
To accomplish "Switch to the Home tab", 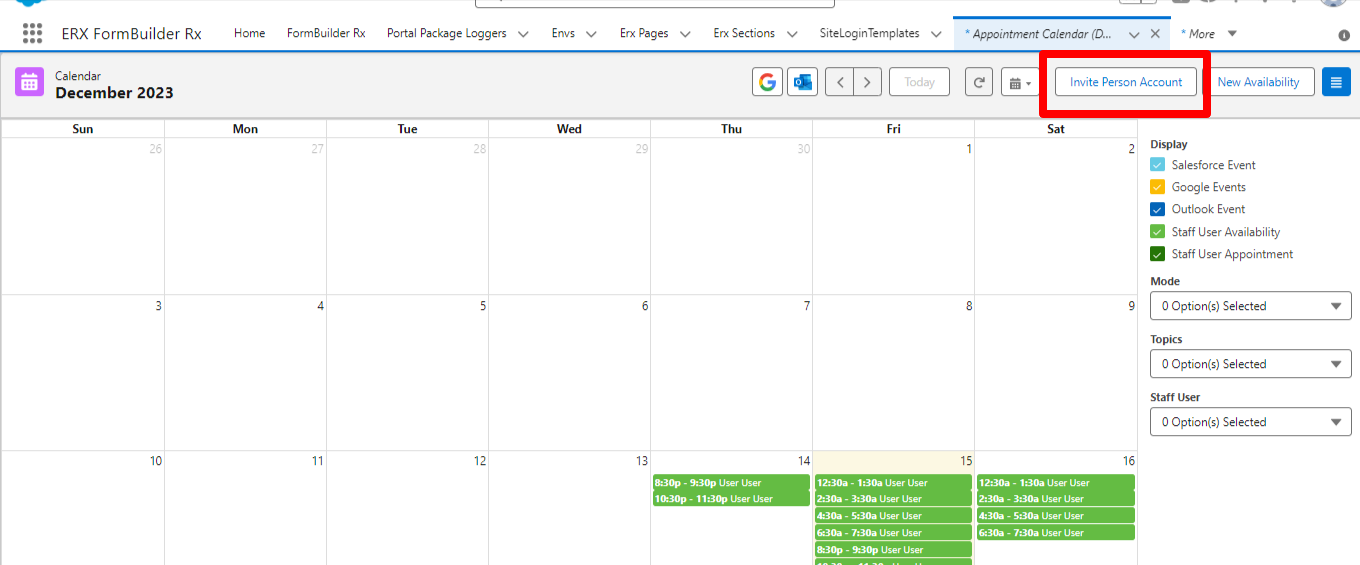I will pyautogui.click(x=249, y=33).
